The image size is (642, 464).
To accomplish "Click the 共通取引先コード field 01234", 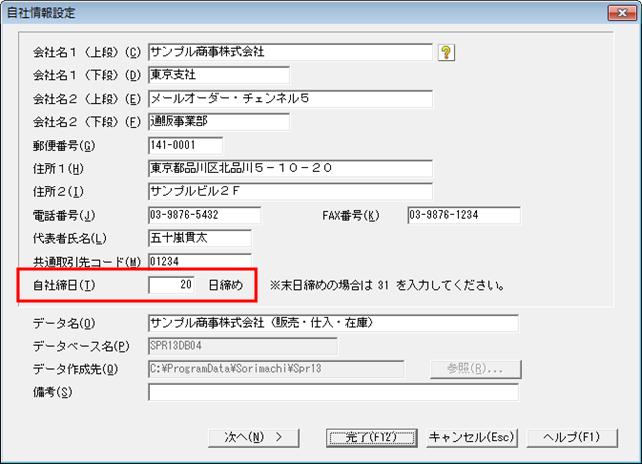I will 200,261.
